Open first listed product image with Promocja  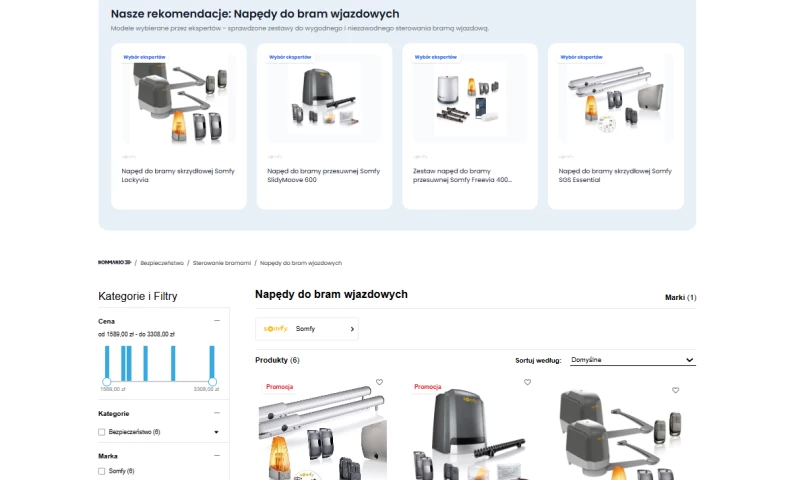pos(322,434)
